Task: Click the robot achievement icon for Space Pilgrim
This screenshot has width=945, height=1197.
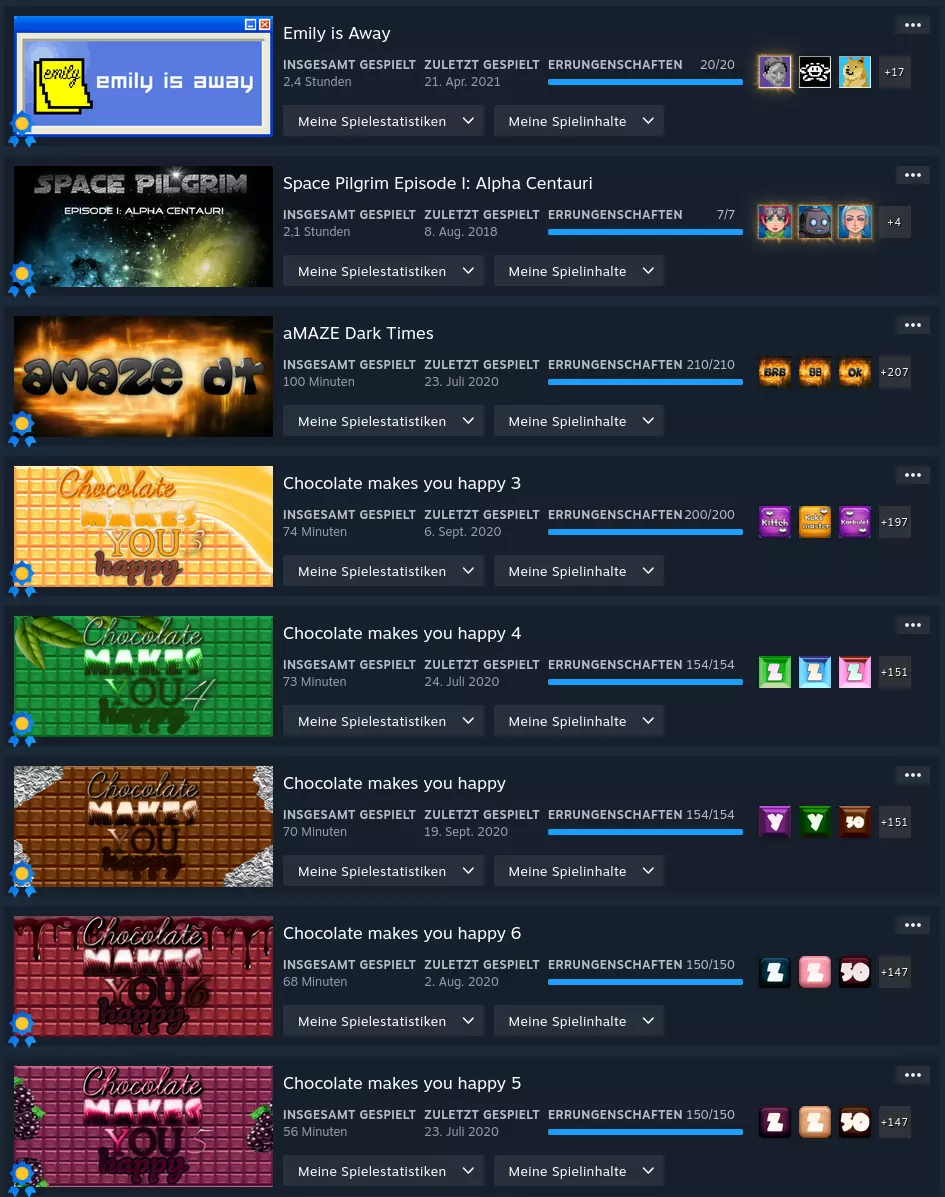Action: 814,222
